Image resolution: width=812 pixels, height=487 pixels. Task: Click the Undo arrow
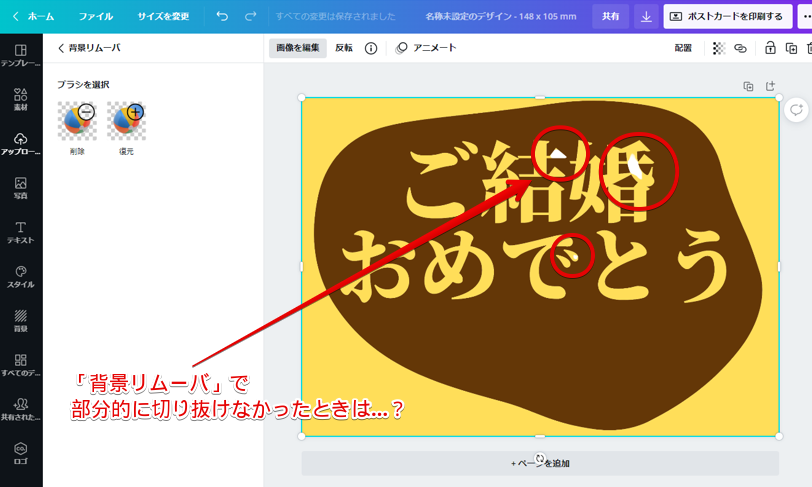tap(222, 16)
